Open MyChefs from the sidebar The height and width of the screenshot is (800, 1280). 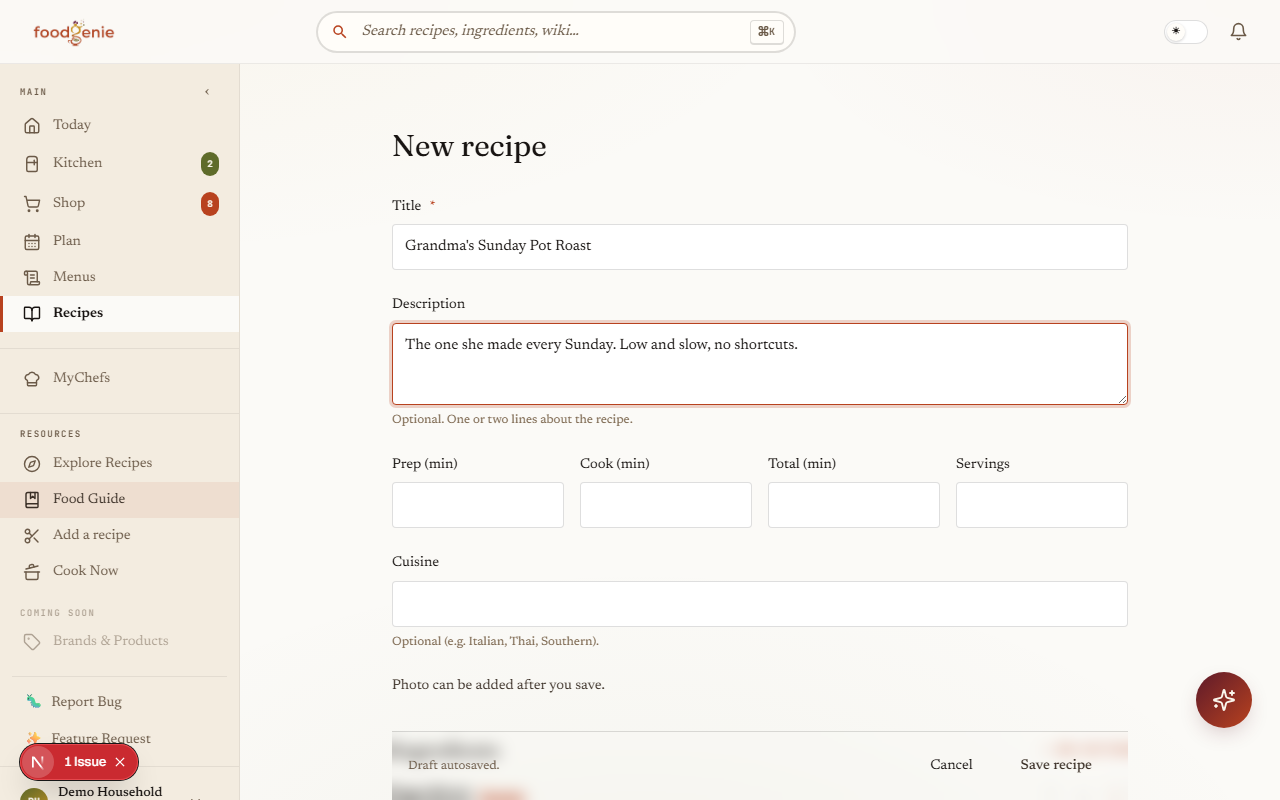point(120,378)
